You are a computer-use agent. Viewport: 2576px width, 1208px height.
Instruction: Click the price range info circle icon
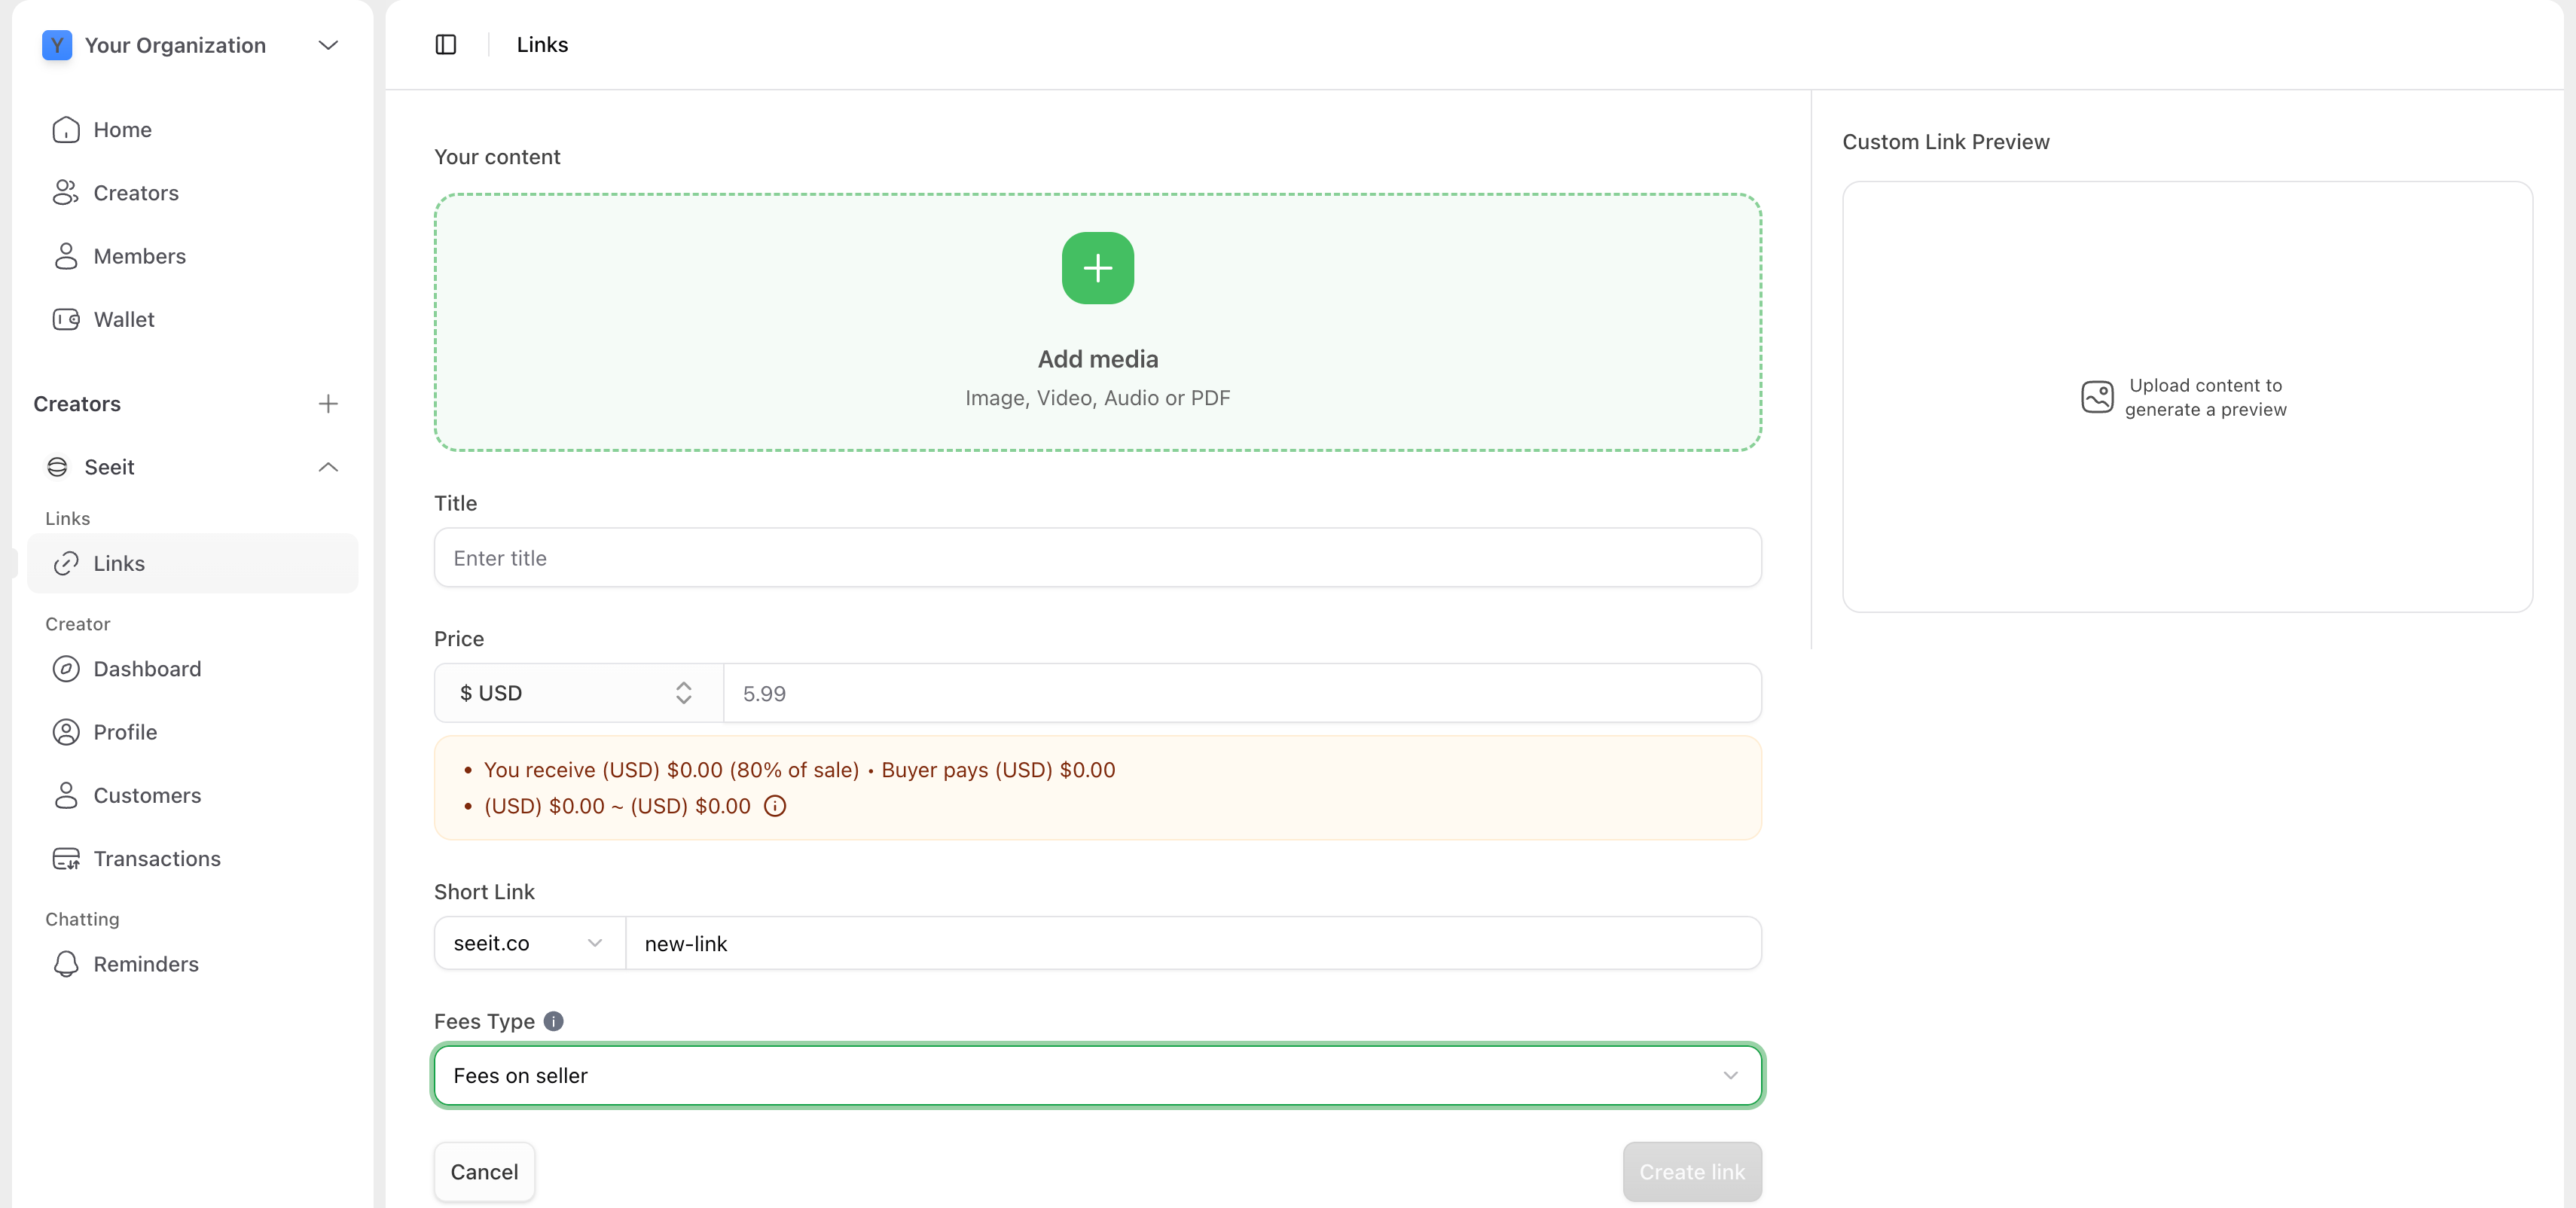[x=775, y=806]
